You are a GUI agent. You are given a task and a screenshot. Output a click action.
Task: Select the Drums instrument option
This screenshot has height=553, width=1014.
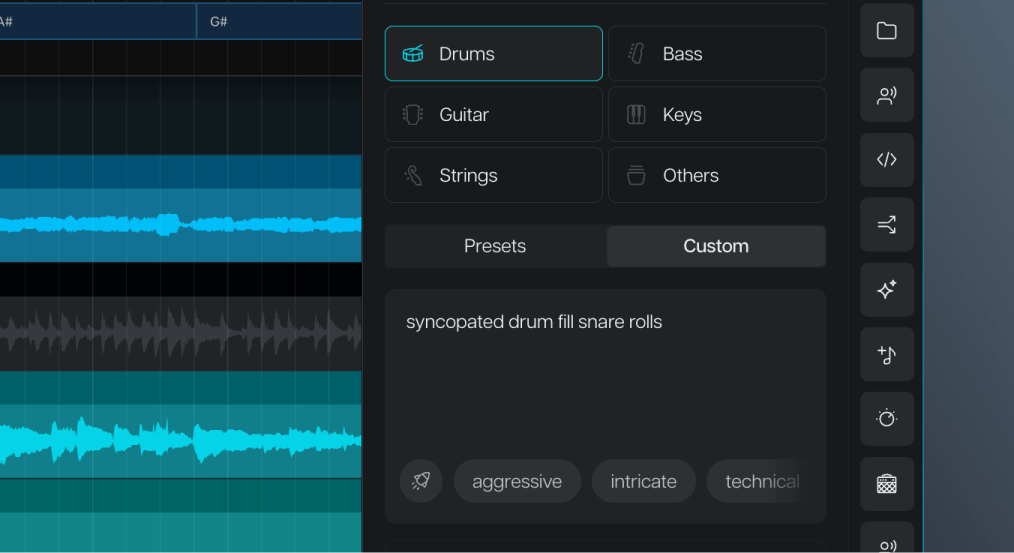pos(493,54)
